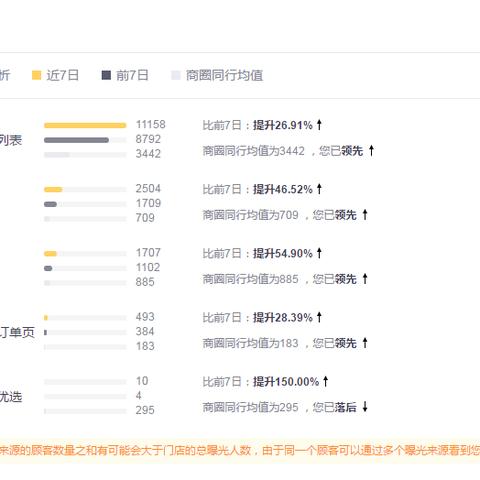480x480 pixels.
Task: Click the 落后 status word
Action: (346, 407)
